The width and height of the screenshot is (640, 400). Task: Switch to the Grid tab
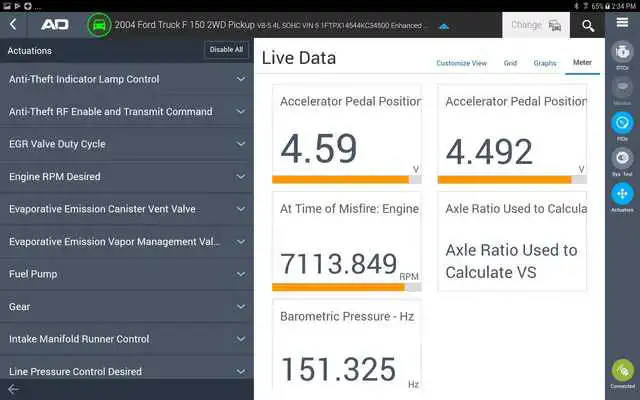point(510,63)
